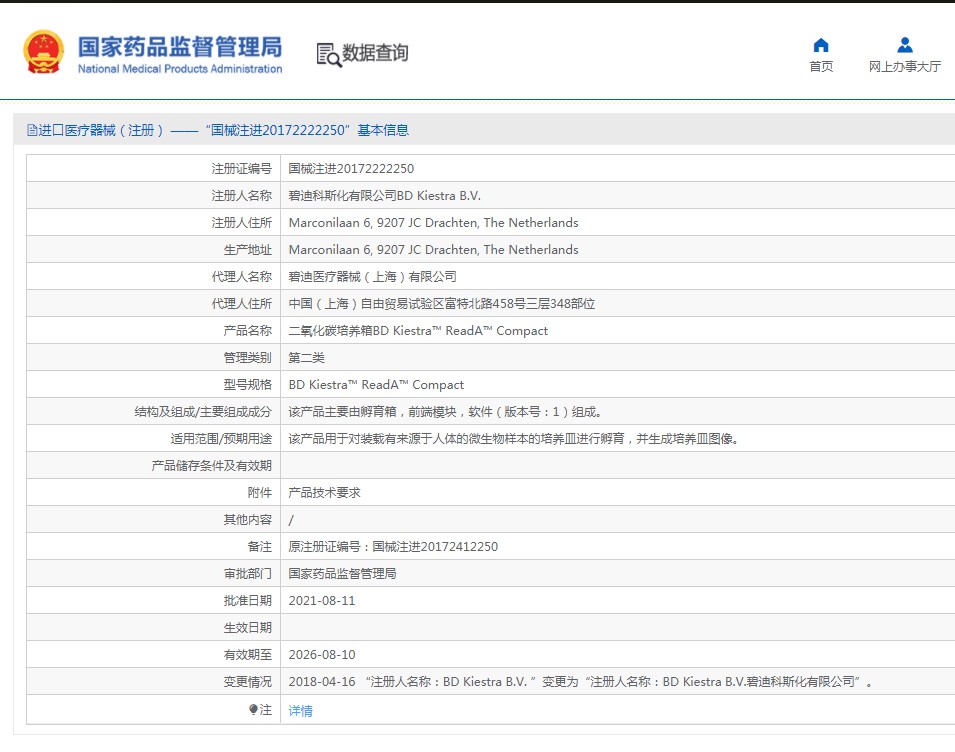The height and width of the screenshot is (752, 955).
Task: Click the 网上办事大厅 menu label
Action: (x=904, y=66)
